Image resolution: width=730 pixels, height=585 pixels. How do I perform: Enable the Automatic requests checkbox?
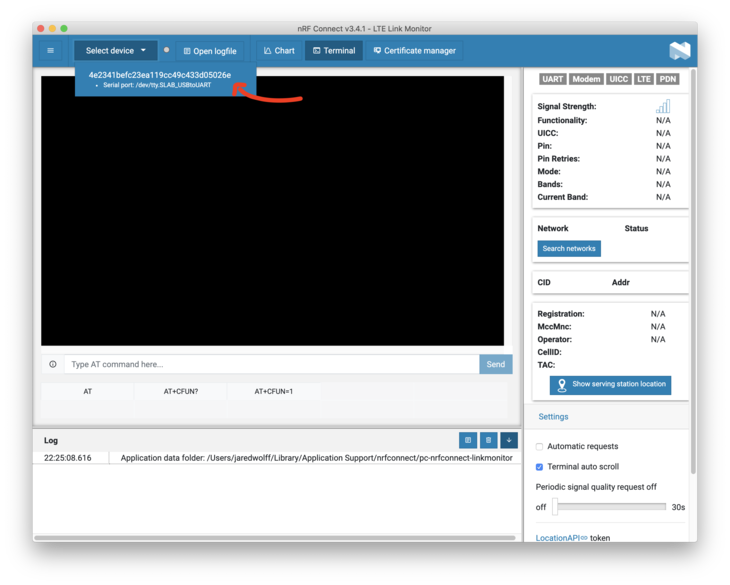[x=540, y=447]
